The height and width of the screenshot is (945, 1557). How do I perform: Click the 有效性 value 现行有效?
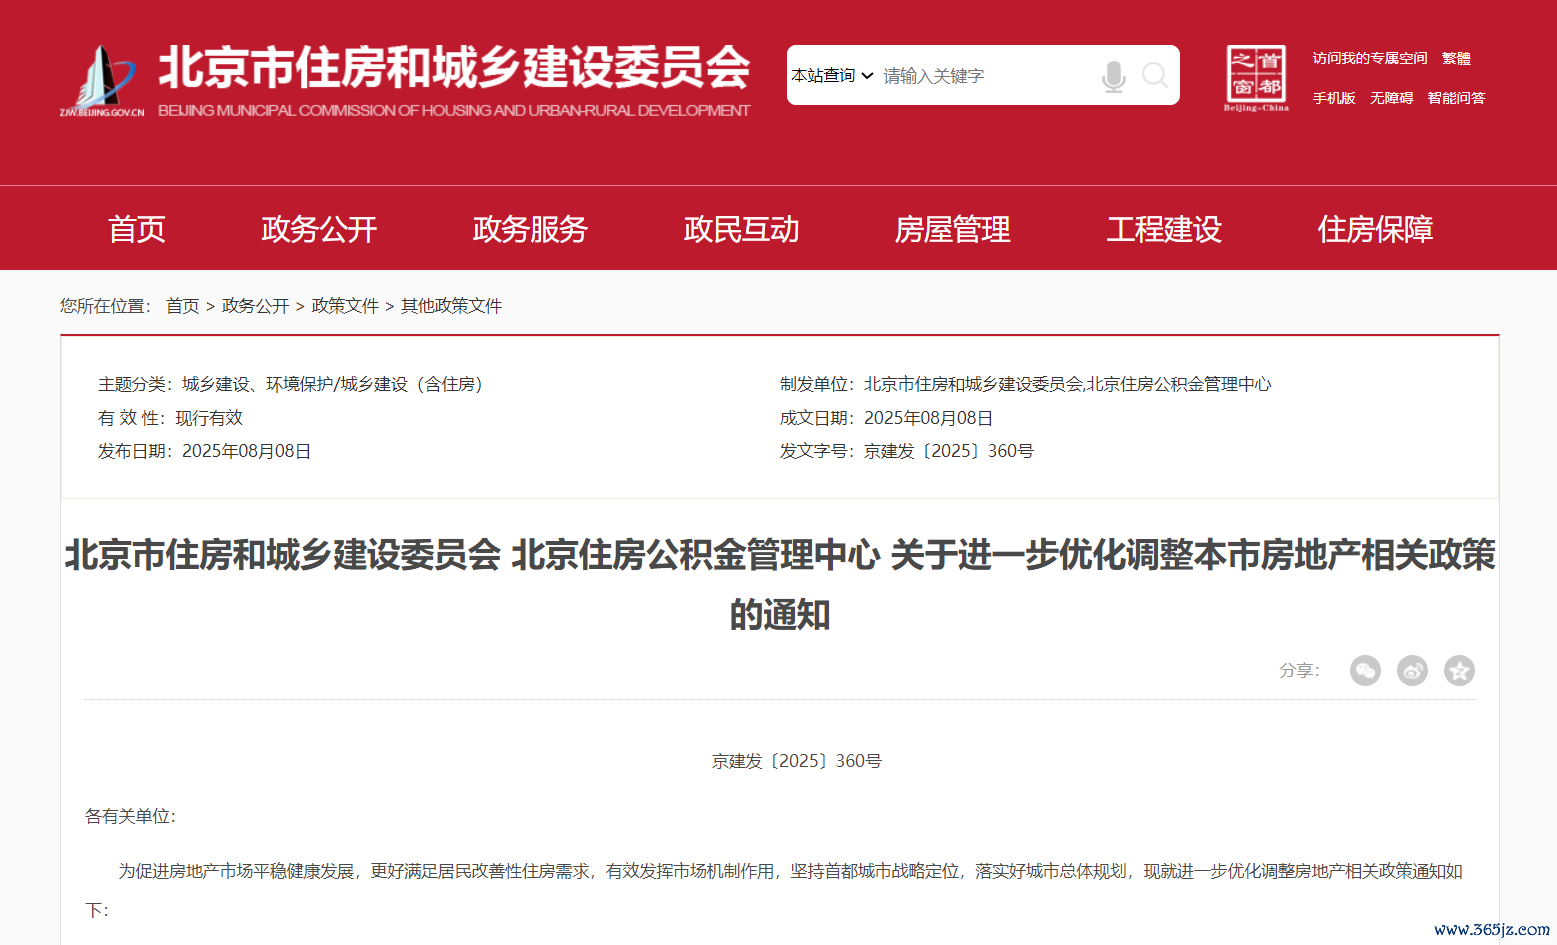click(x=209, y=418)
